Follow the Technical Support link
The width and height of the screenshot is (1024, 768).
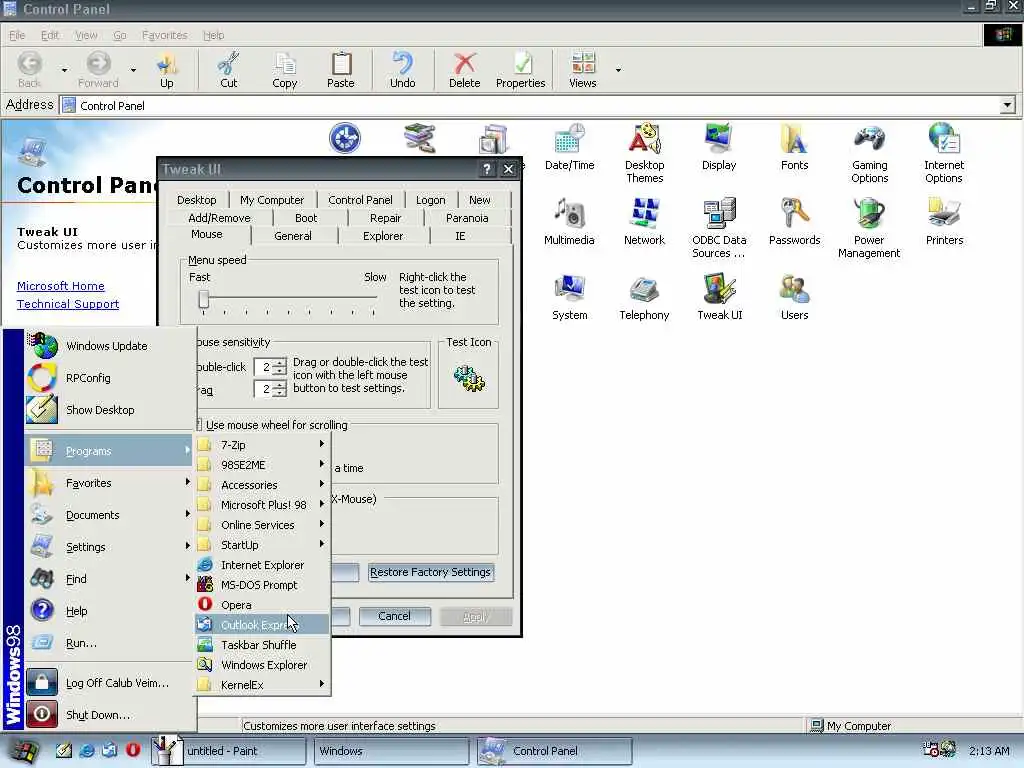pos(68,304)
